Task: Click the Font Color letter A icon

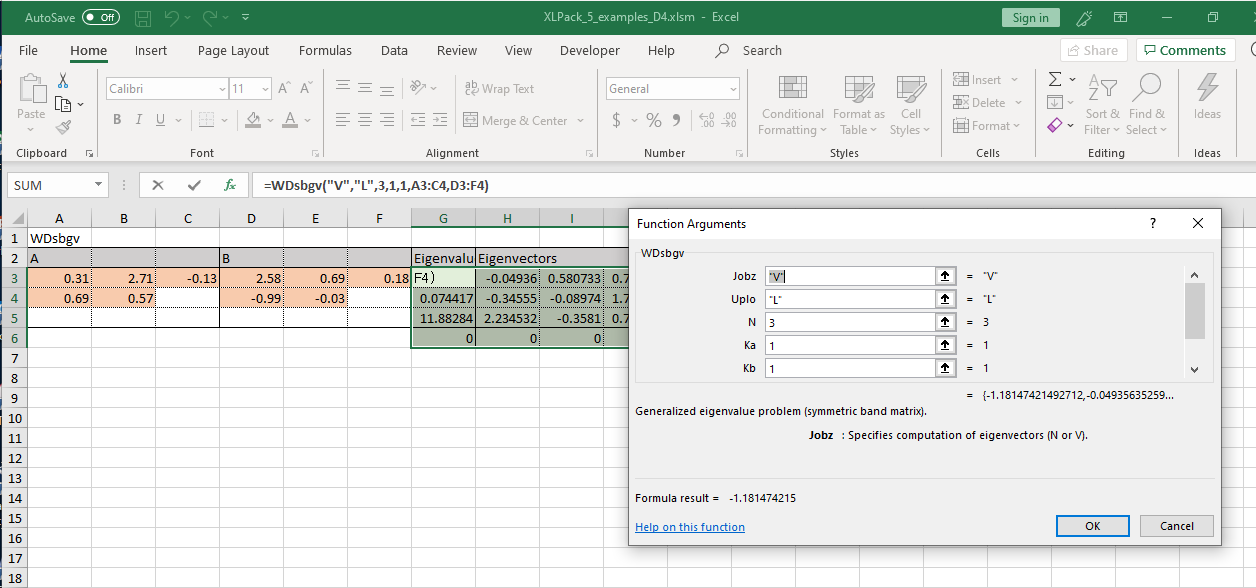Action: pos(290,120)
